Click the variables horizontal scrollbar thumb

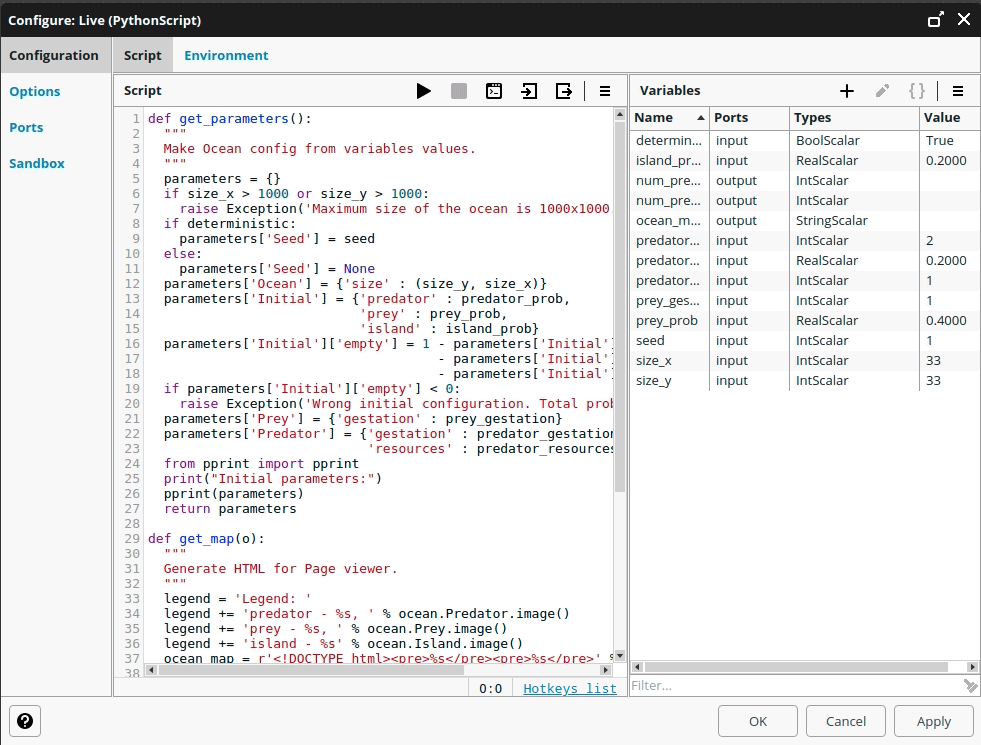pos(796,667)
